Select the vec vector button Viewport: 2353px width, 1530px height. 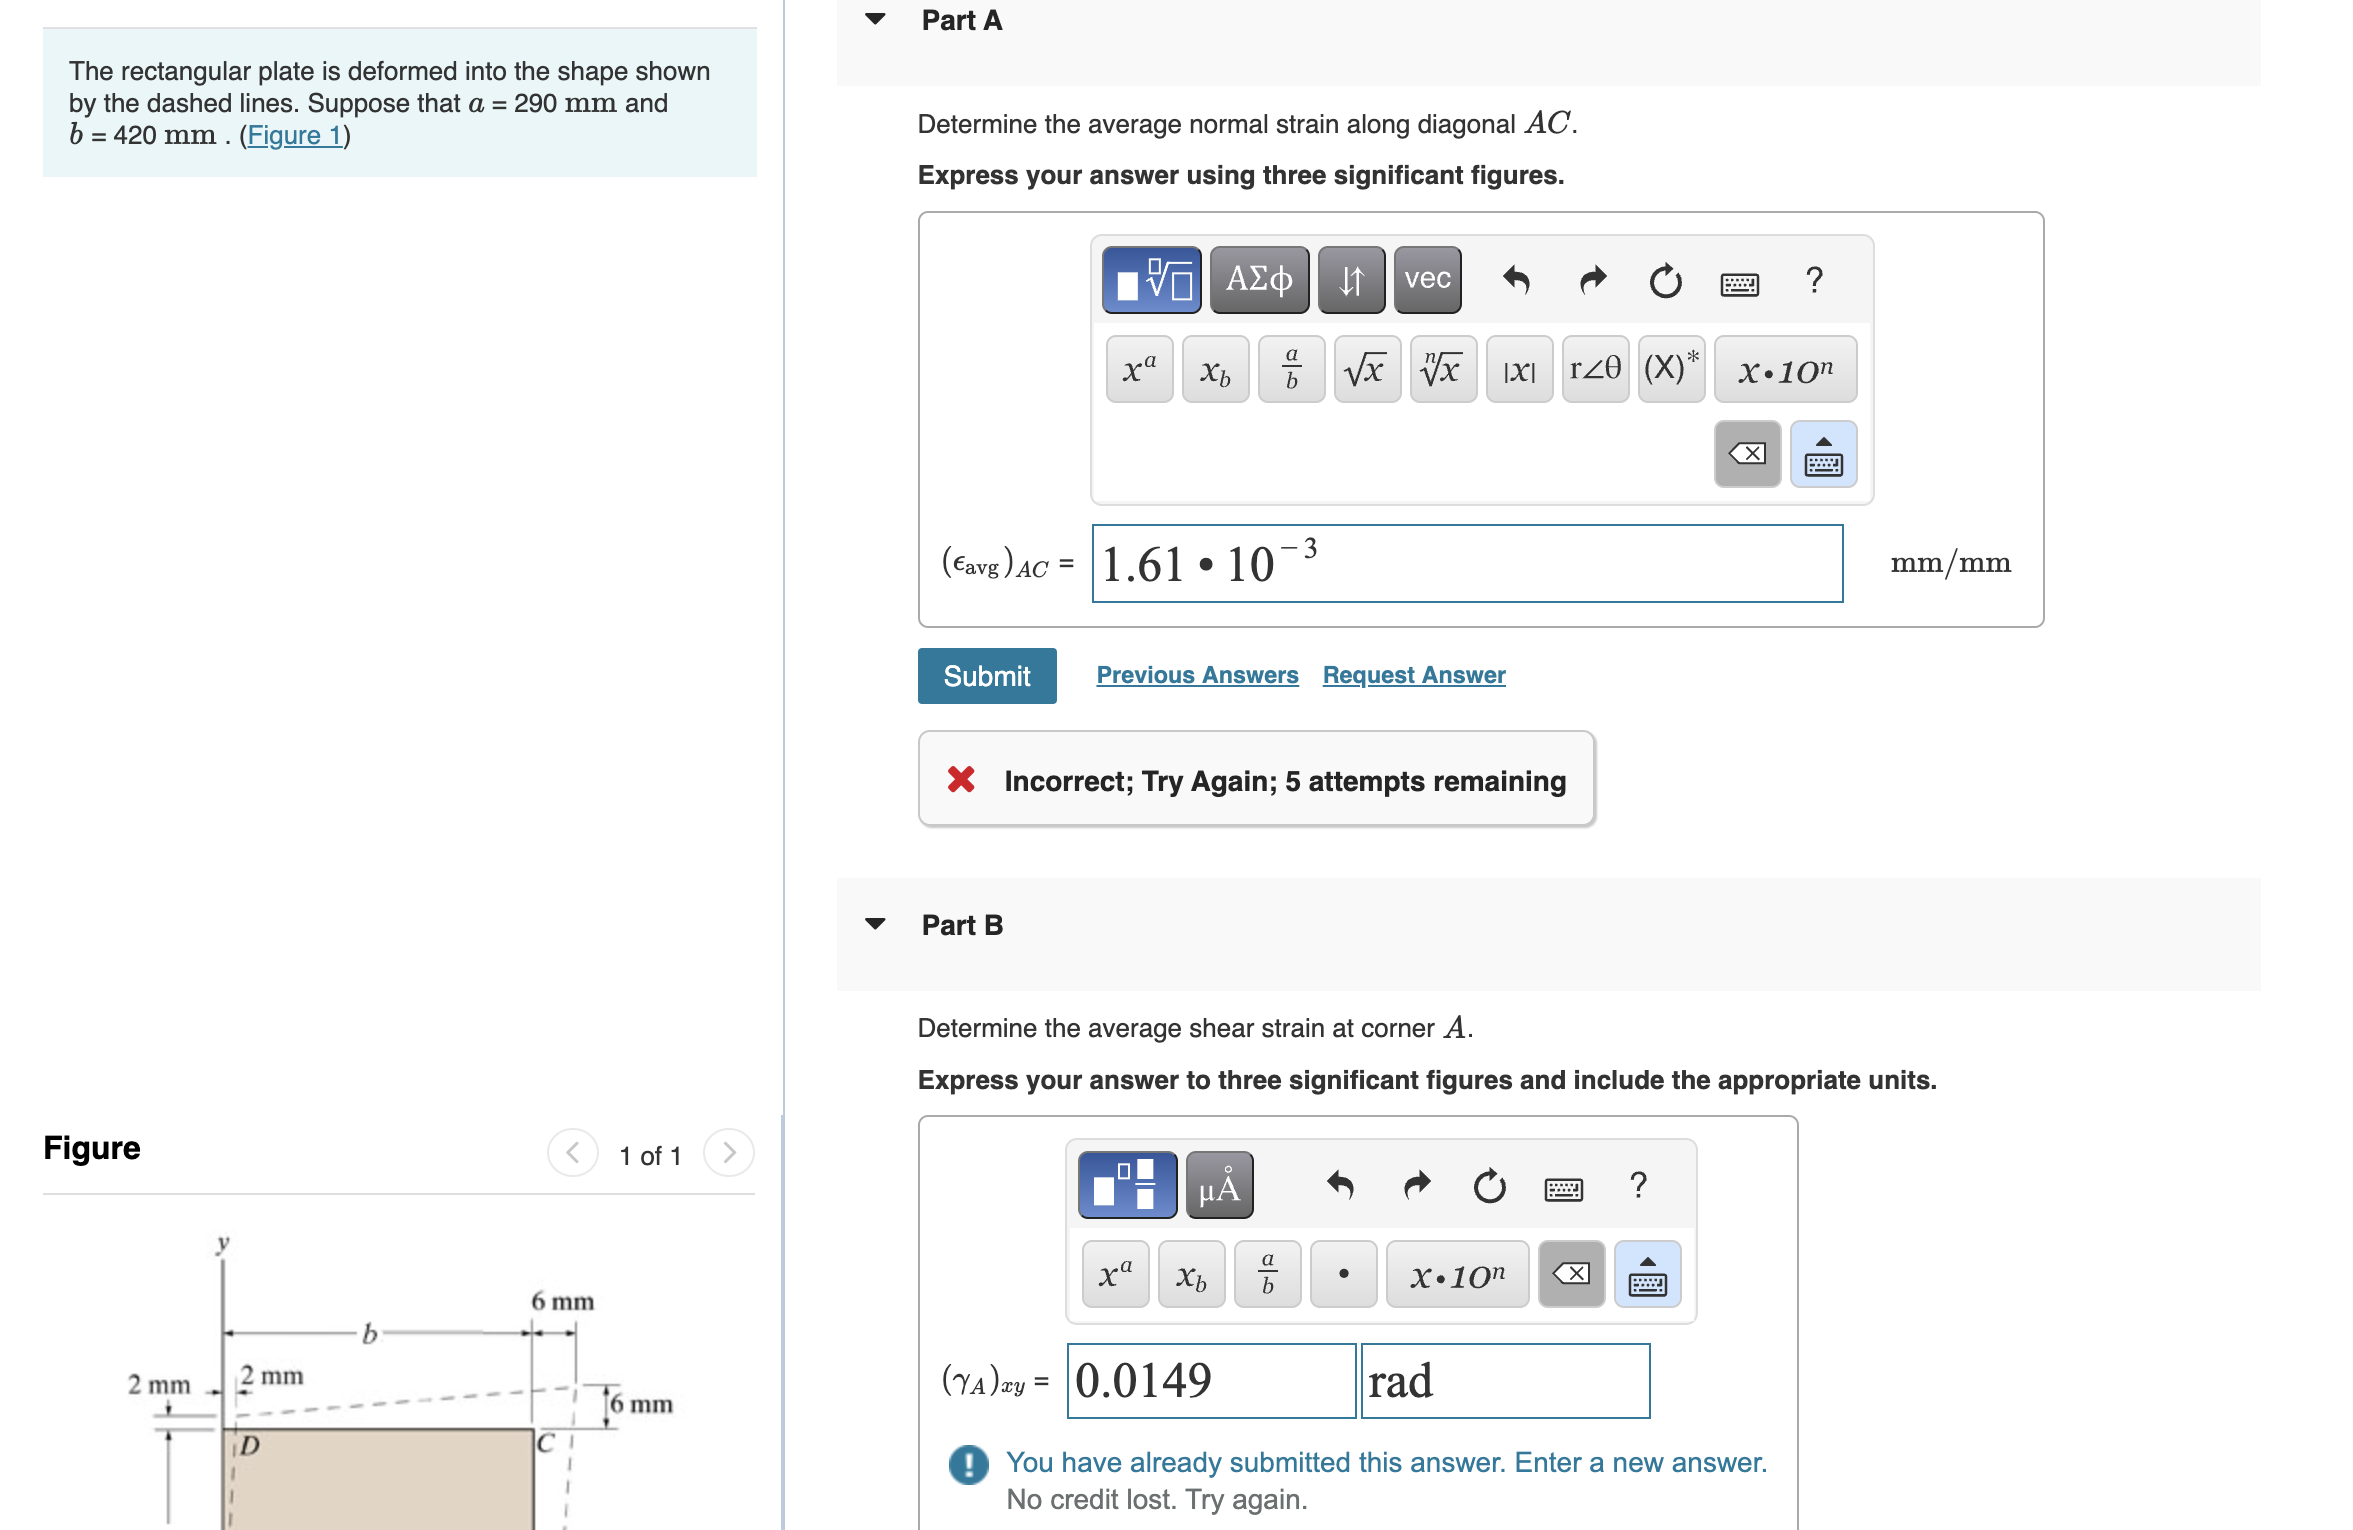coord(1427,280)
